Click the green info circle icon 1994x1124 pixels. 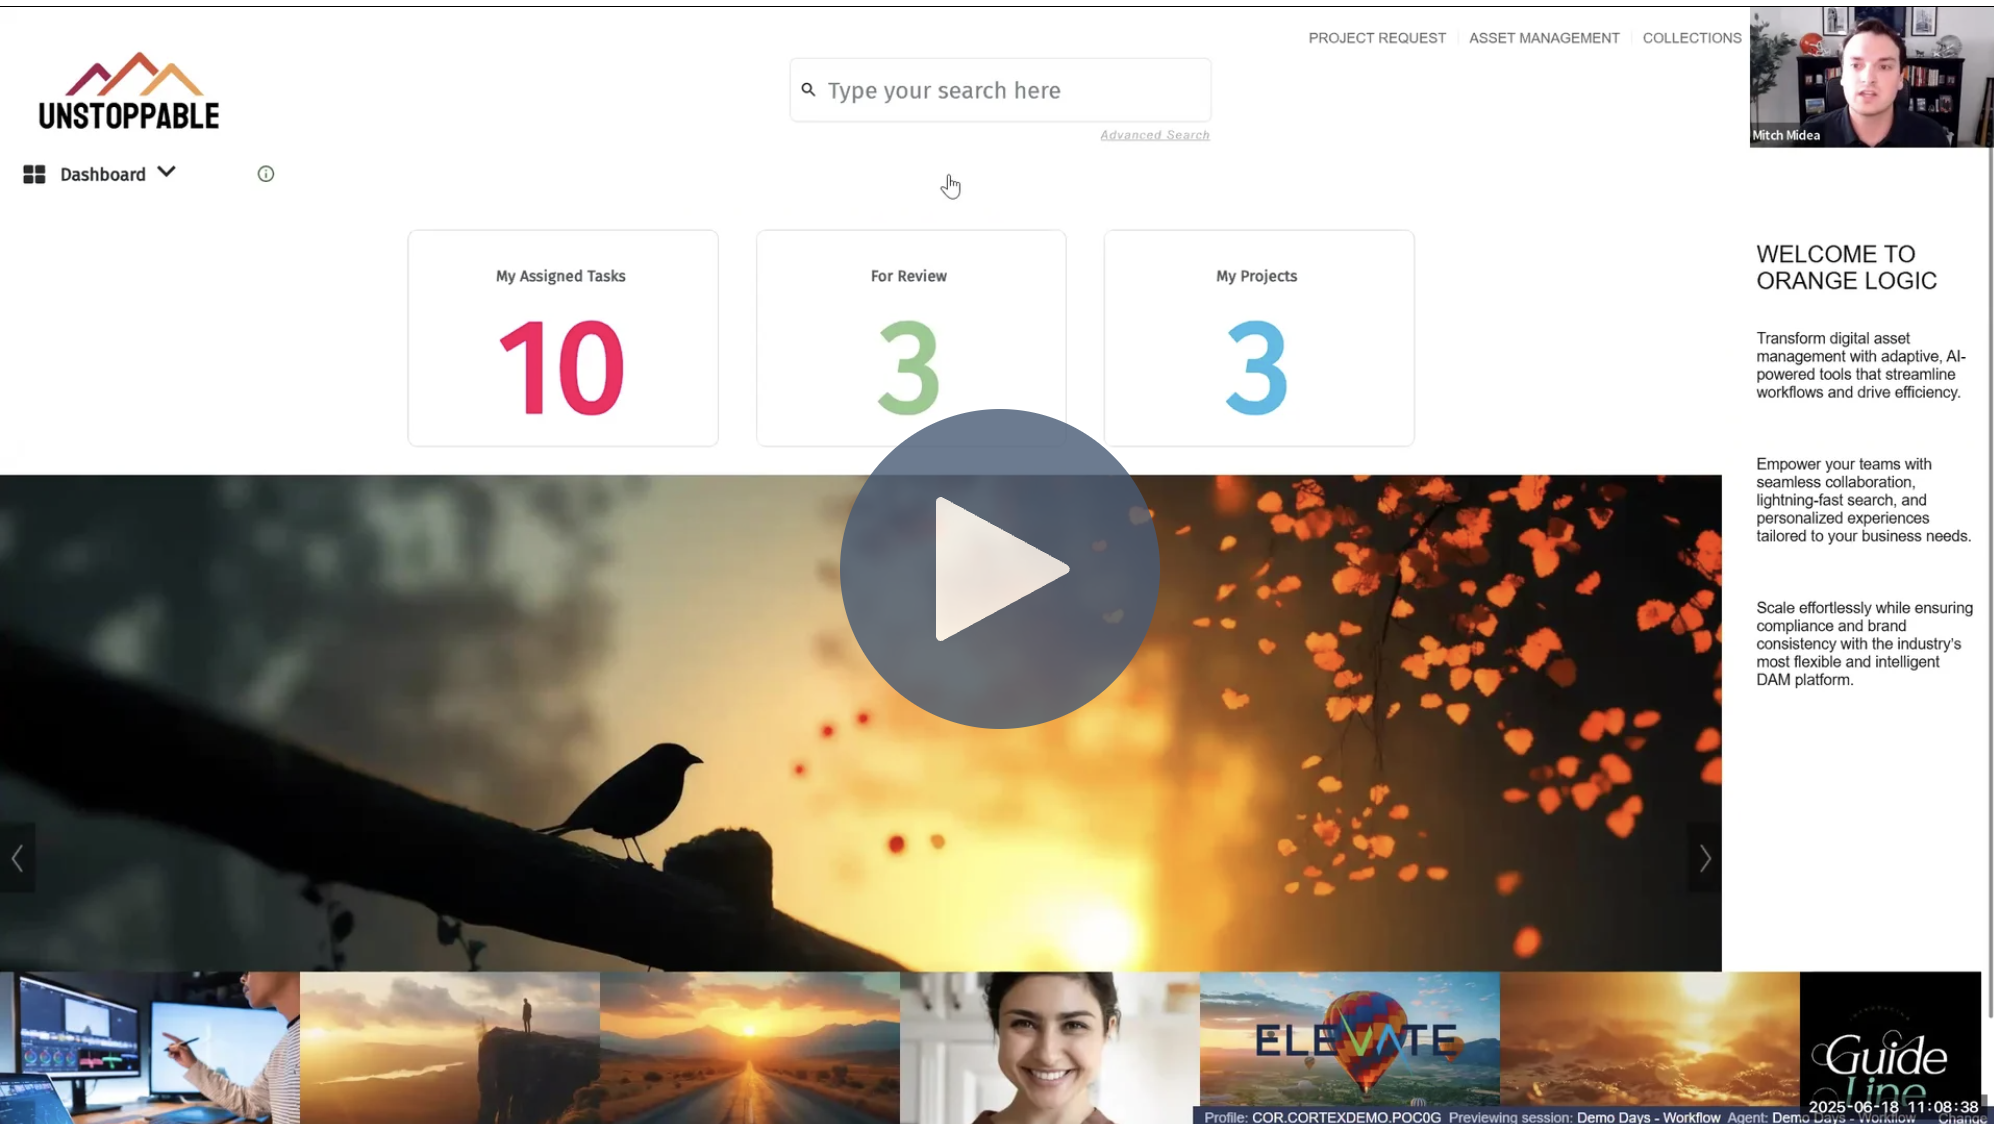[266, 174]
